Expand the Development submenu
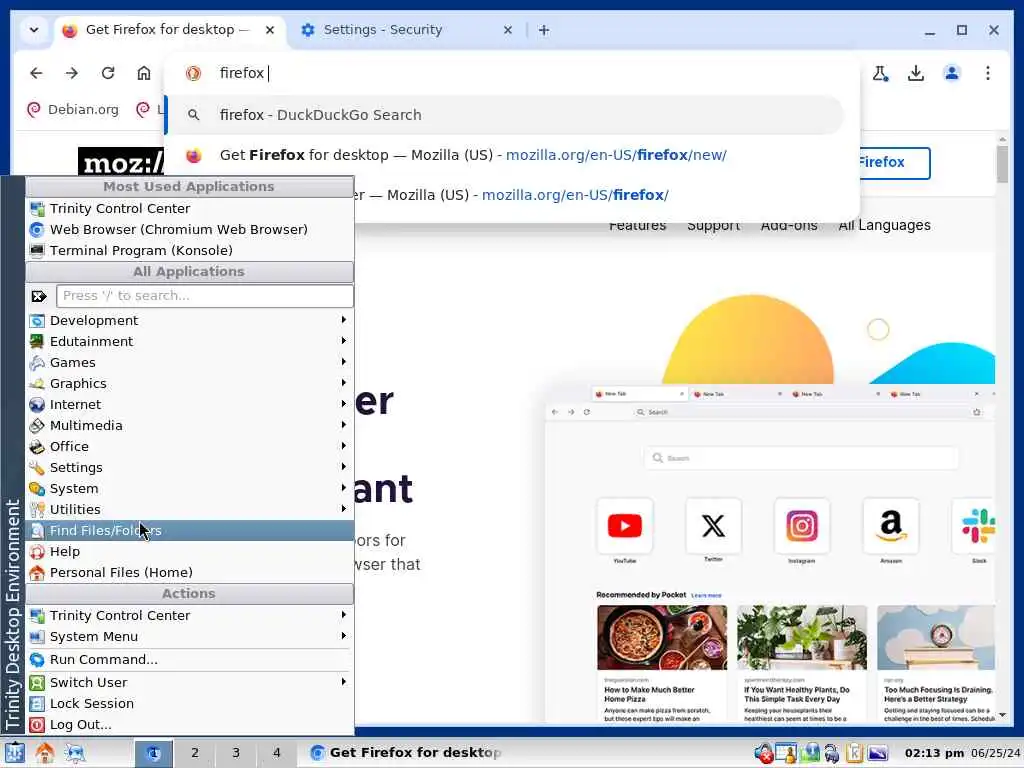The width and height of the screenshot is (1024, 768). coord(190,321)
